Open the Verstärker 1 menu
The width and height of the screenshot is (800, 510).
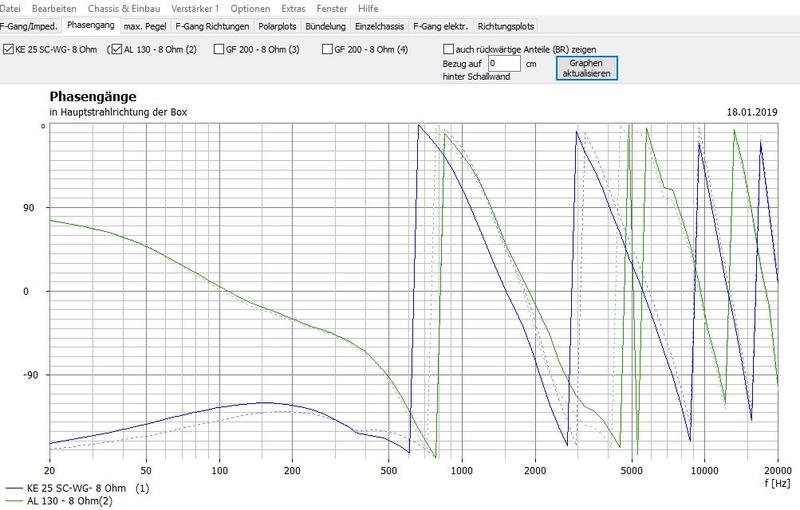coord(195,8)
